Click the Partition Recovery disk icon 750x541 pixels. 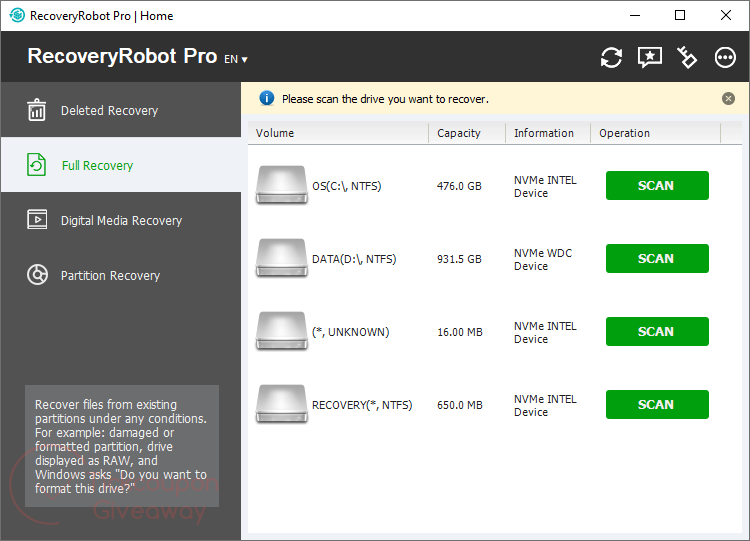37,275
